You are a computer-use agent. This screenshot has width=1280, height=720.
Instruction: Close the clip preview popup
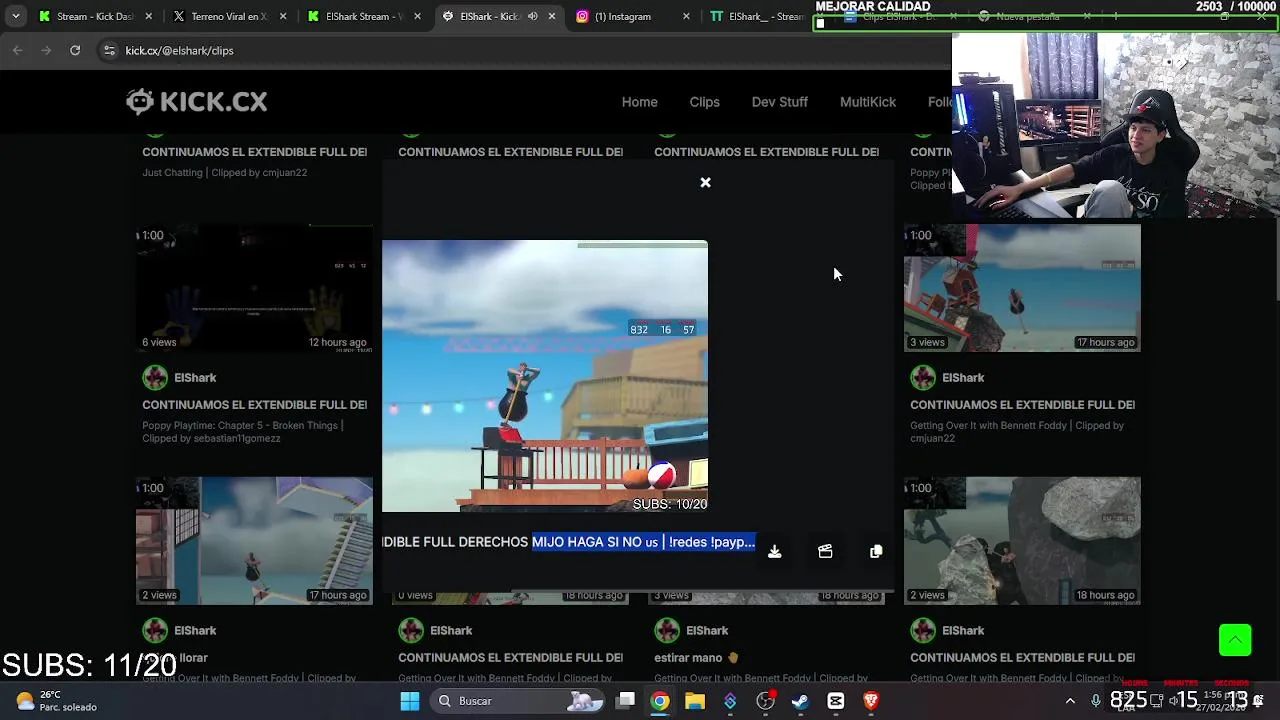point(705,182)
